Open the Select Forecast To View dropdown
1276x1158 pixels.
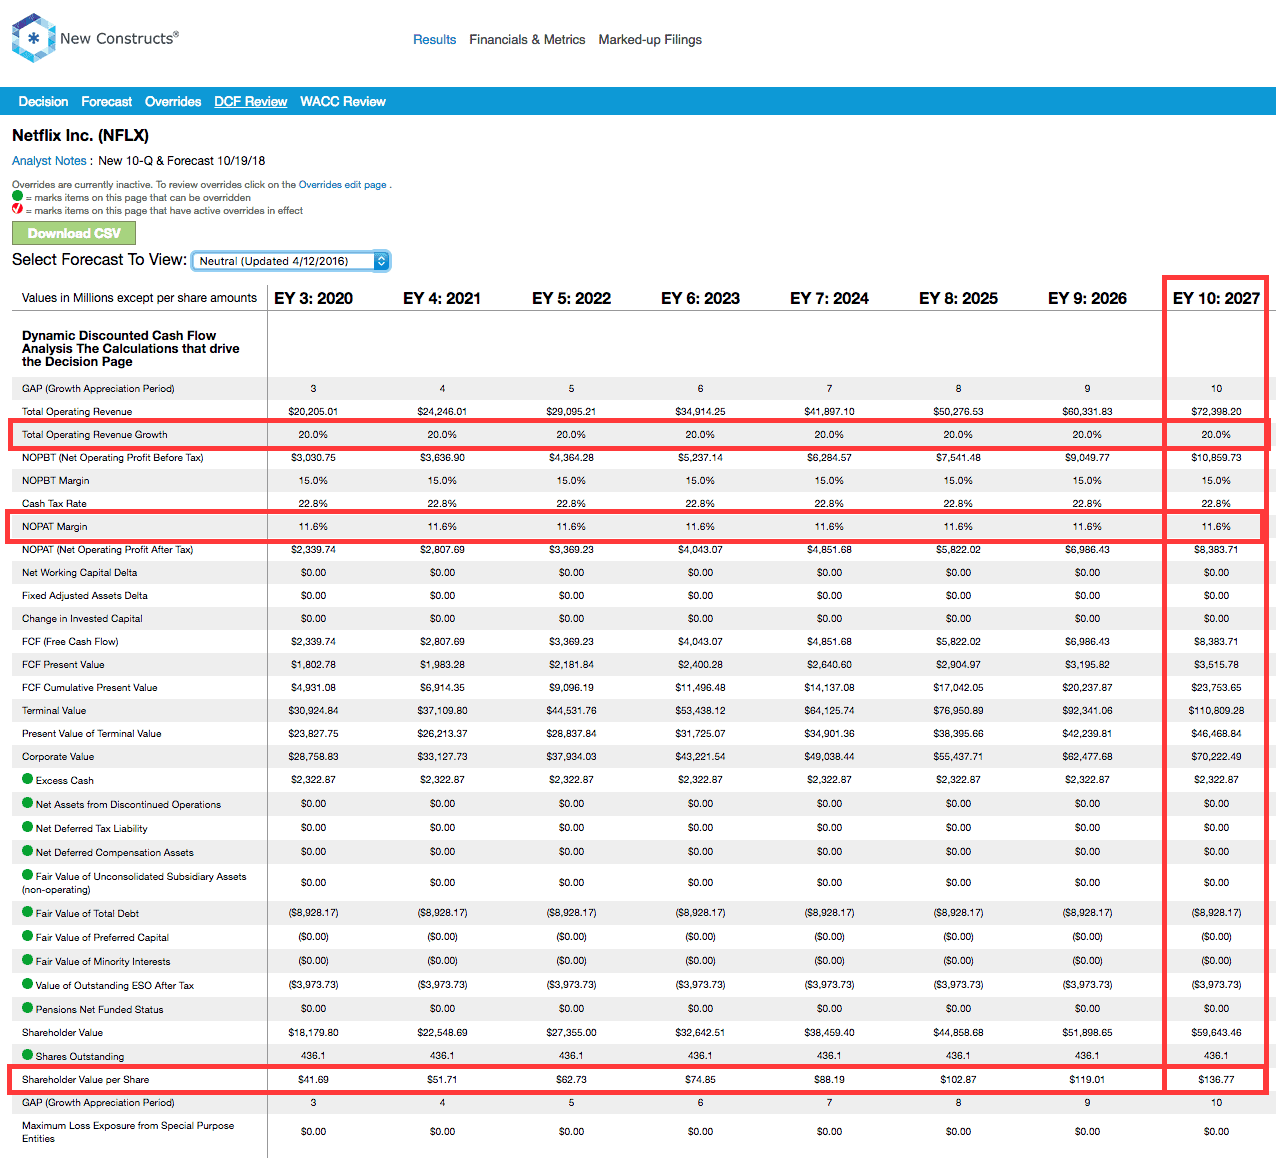coord(290,261)
